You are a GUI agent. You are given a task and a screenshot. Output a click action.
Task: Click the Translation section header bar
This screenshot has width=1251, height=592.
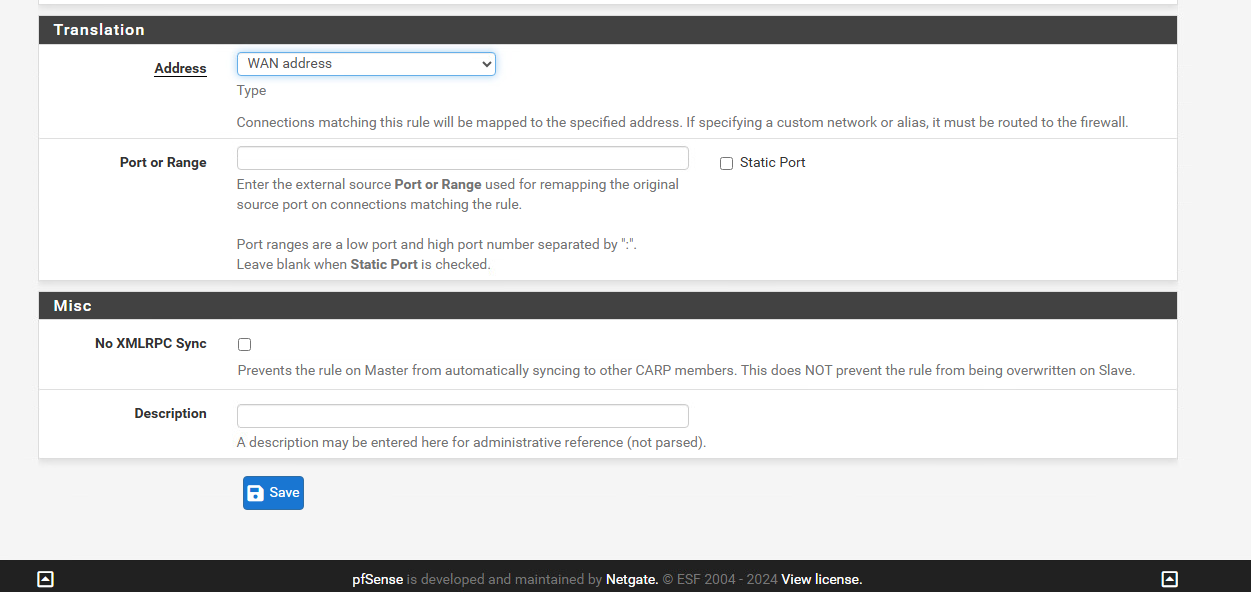(608, 30)
